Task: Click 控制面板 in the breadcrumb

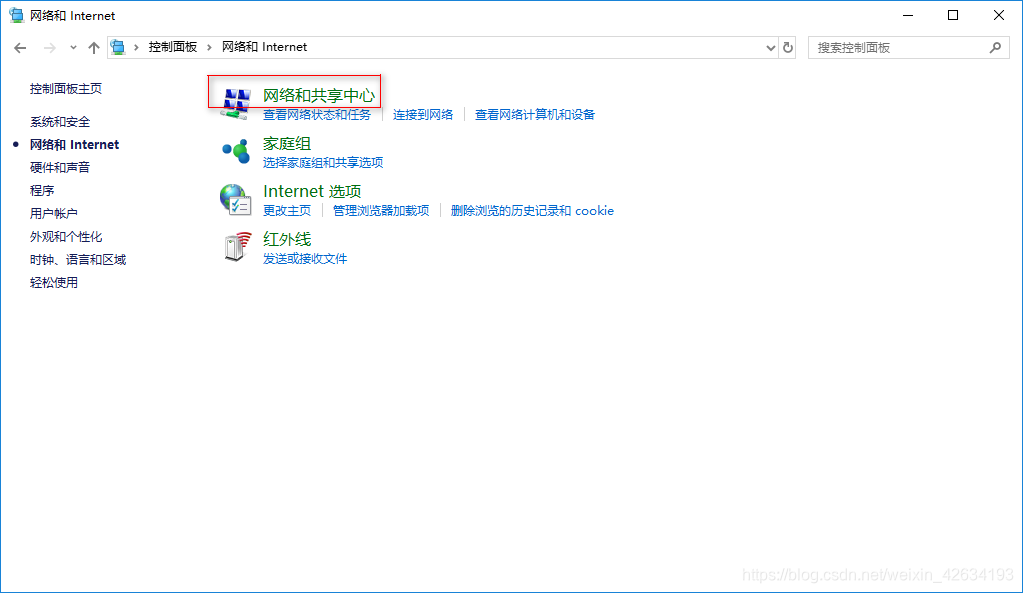Action: tap(173, 47)
